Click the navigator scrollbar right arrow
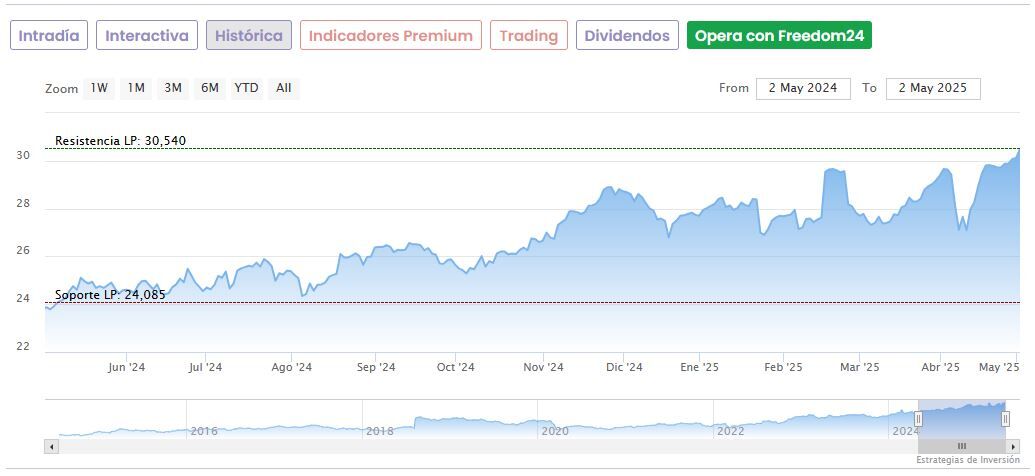The height and width of the screenshot is (476, 1035). (1013, 446)
